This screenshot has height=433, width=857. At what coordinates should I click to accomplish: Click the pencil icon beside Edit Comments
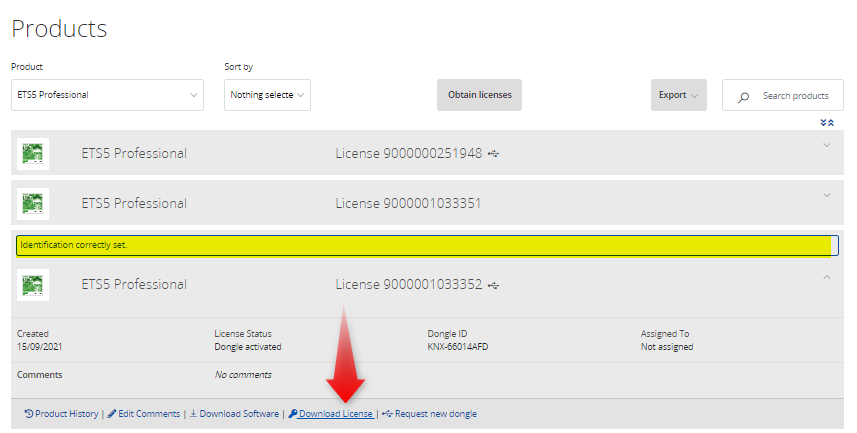point(112,414)
